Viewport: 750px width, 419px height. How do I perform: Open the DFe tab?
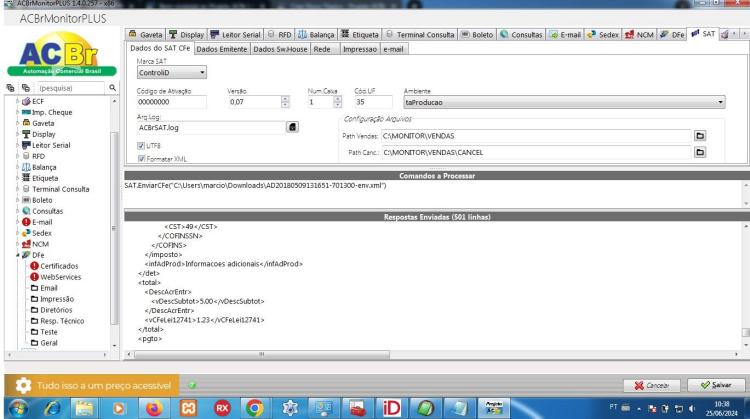[x=672, y=34]
